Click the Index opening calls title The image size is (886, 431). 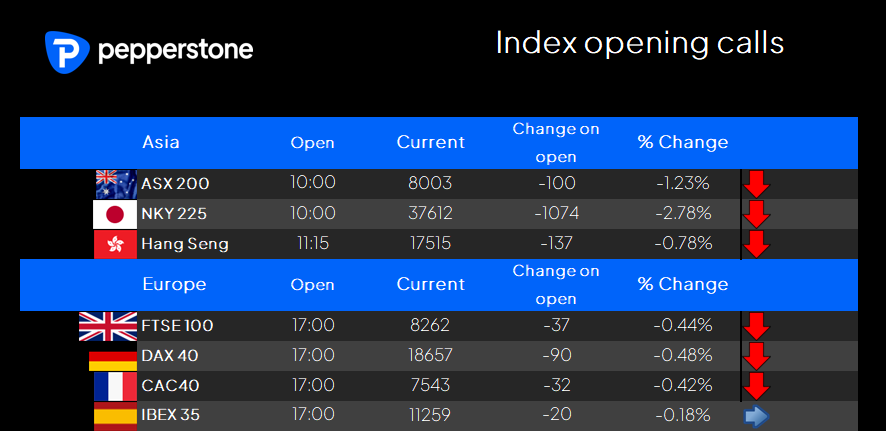tap(640, 43)
